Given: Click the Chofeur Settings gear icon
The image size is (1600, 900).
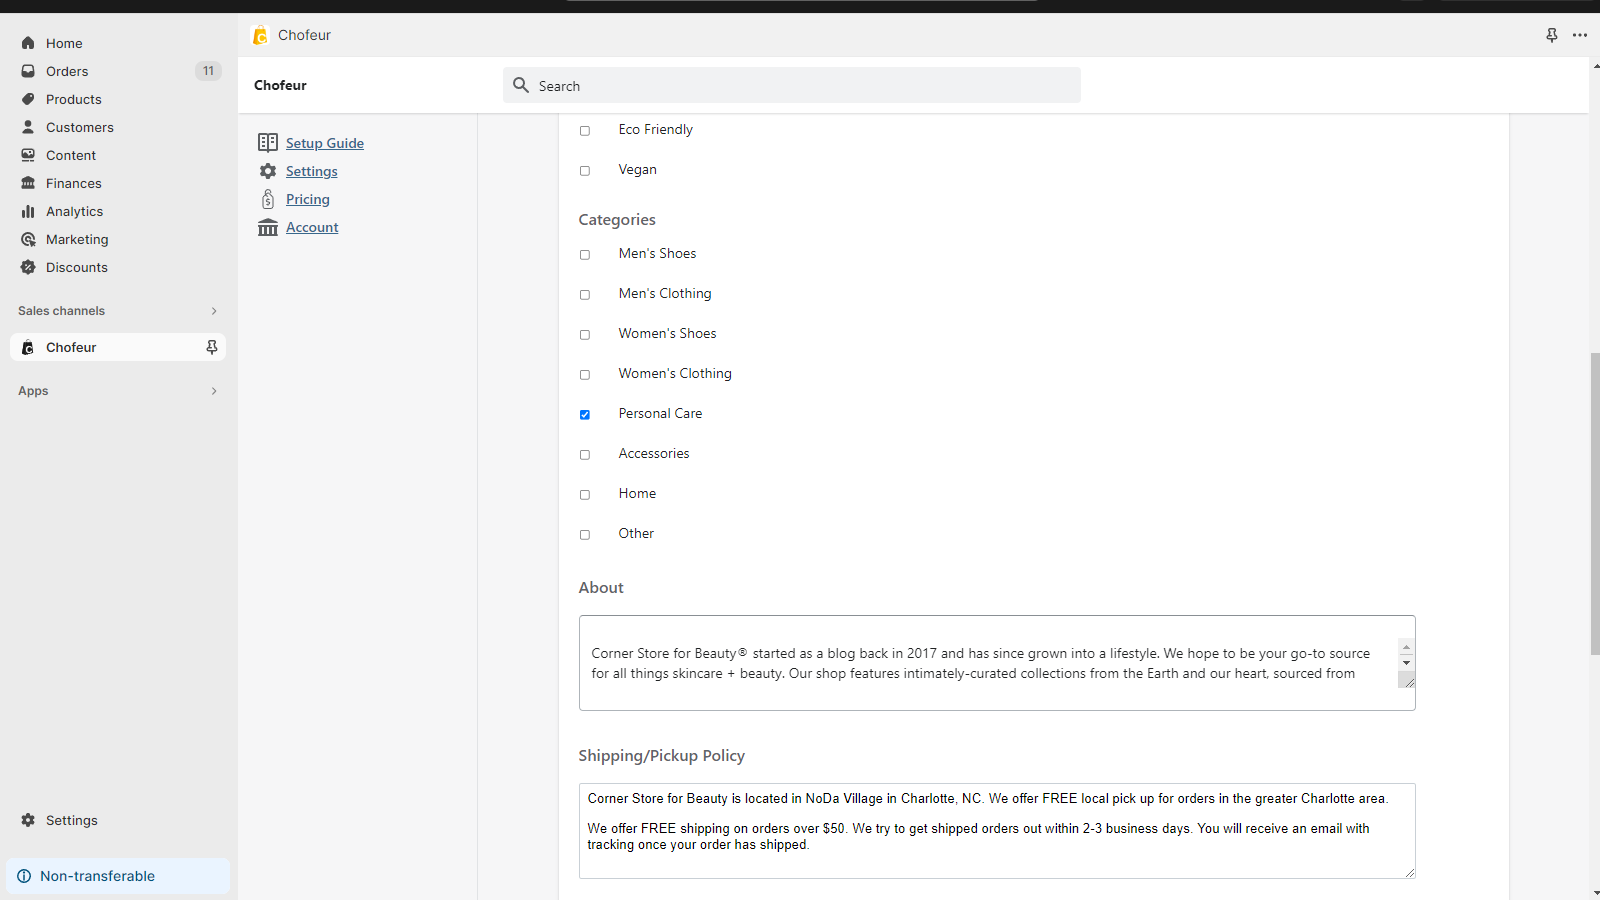Looking at the screenshot, I should [268, 171].
